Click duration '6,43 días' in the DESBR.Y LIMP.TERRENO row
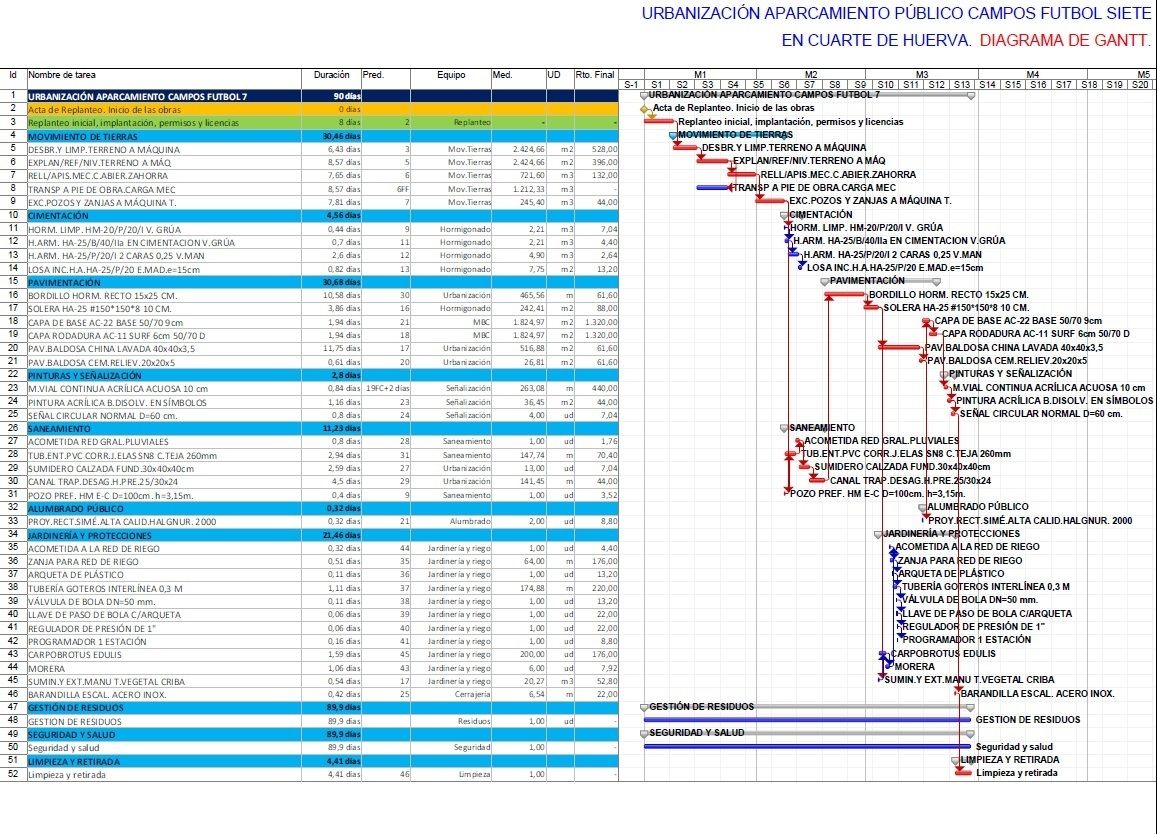The width and height of the screenshot is (1157, 834). pyautogui.click(x=345, y=150)
